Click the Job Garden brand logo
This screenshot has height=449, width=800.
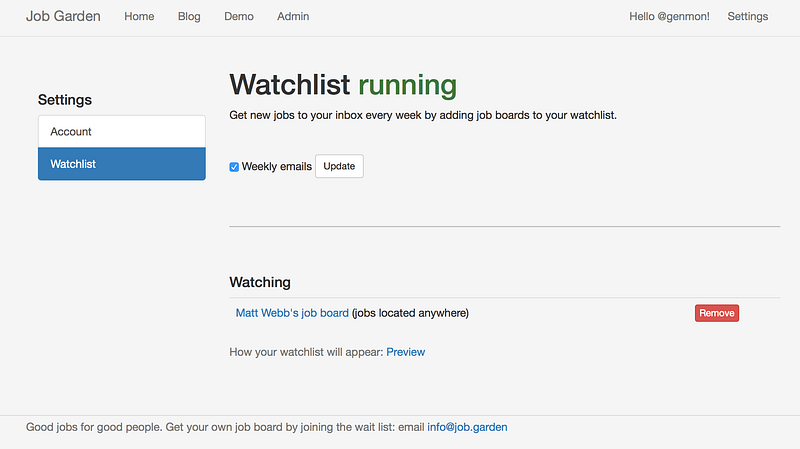[63, 17]
